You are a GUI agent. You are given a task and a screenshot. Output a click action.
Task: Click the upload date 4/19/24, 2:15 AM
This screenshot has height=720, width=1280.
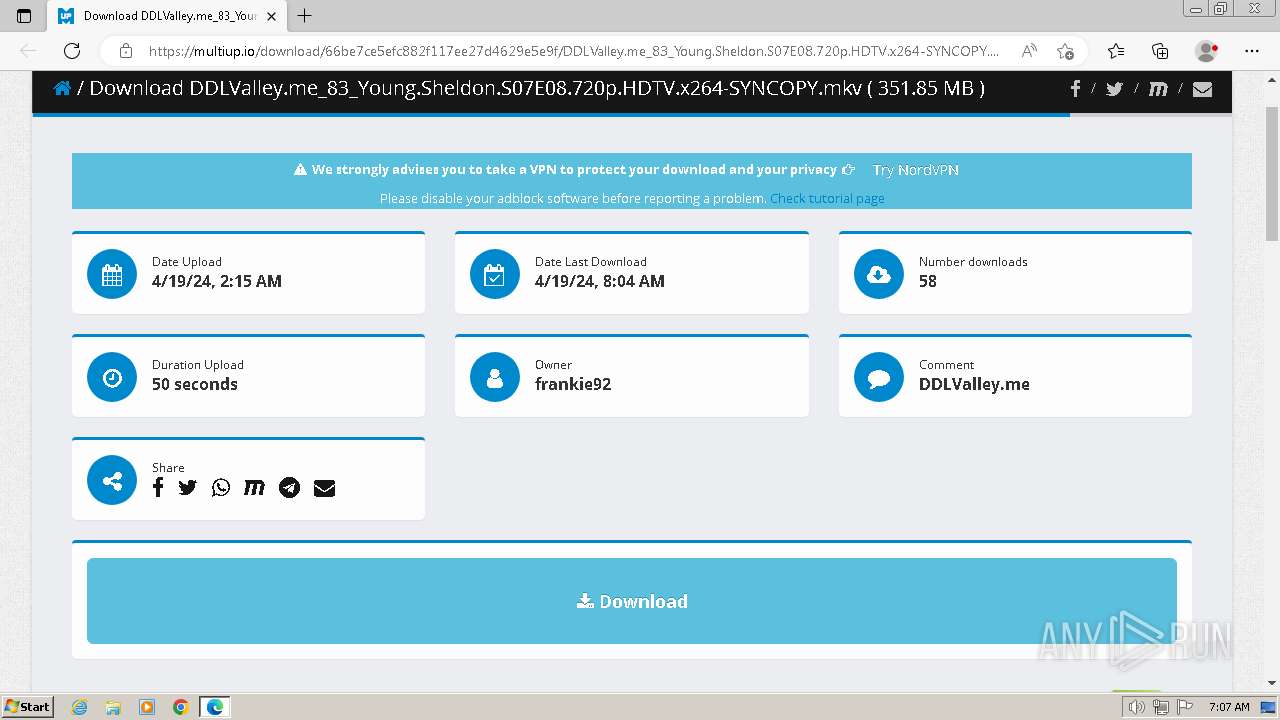217,281
